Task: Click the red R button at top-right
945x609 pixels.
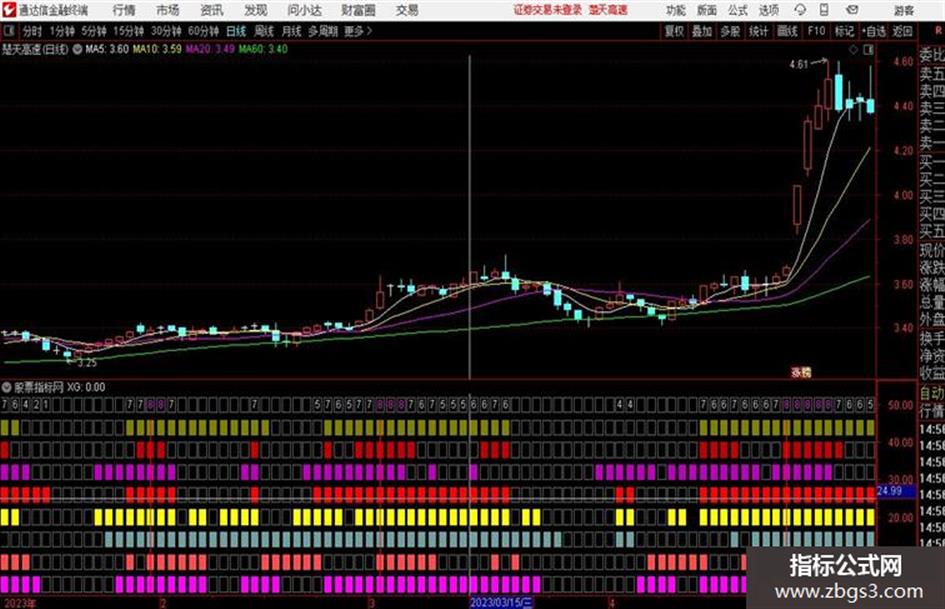Action: (938, 30)
